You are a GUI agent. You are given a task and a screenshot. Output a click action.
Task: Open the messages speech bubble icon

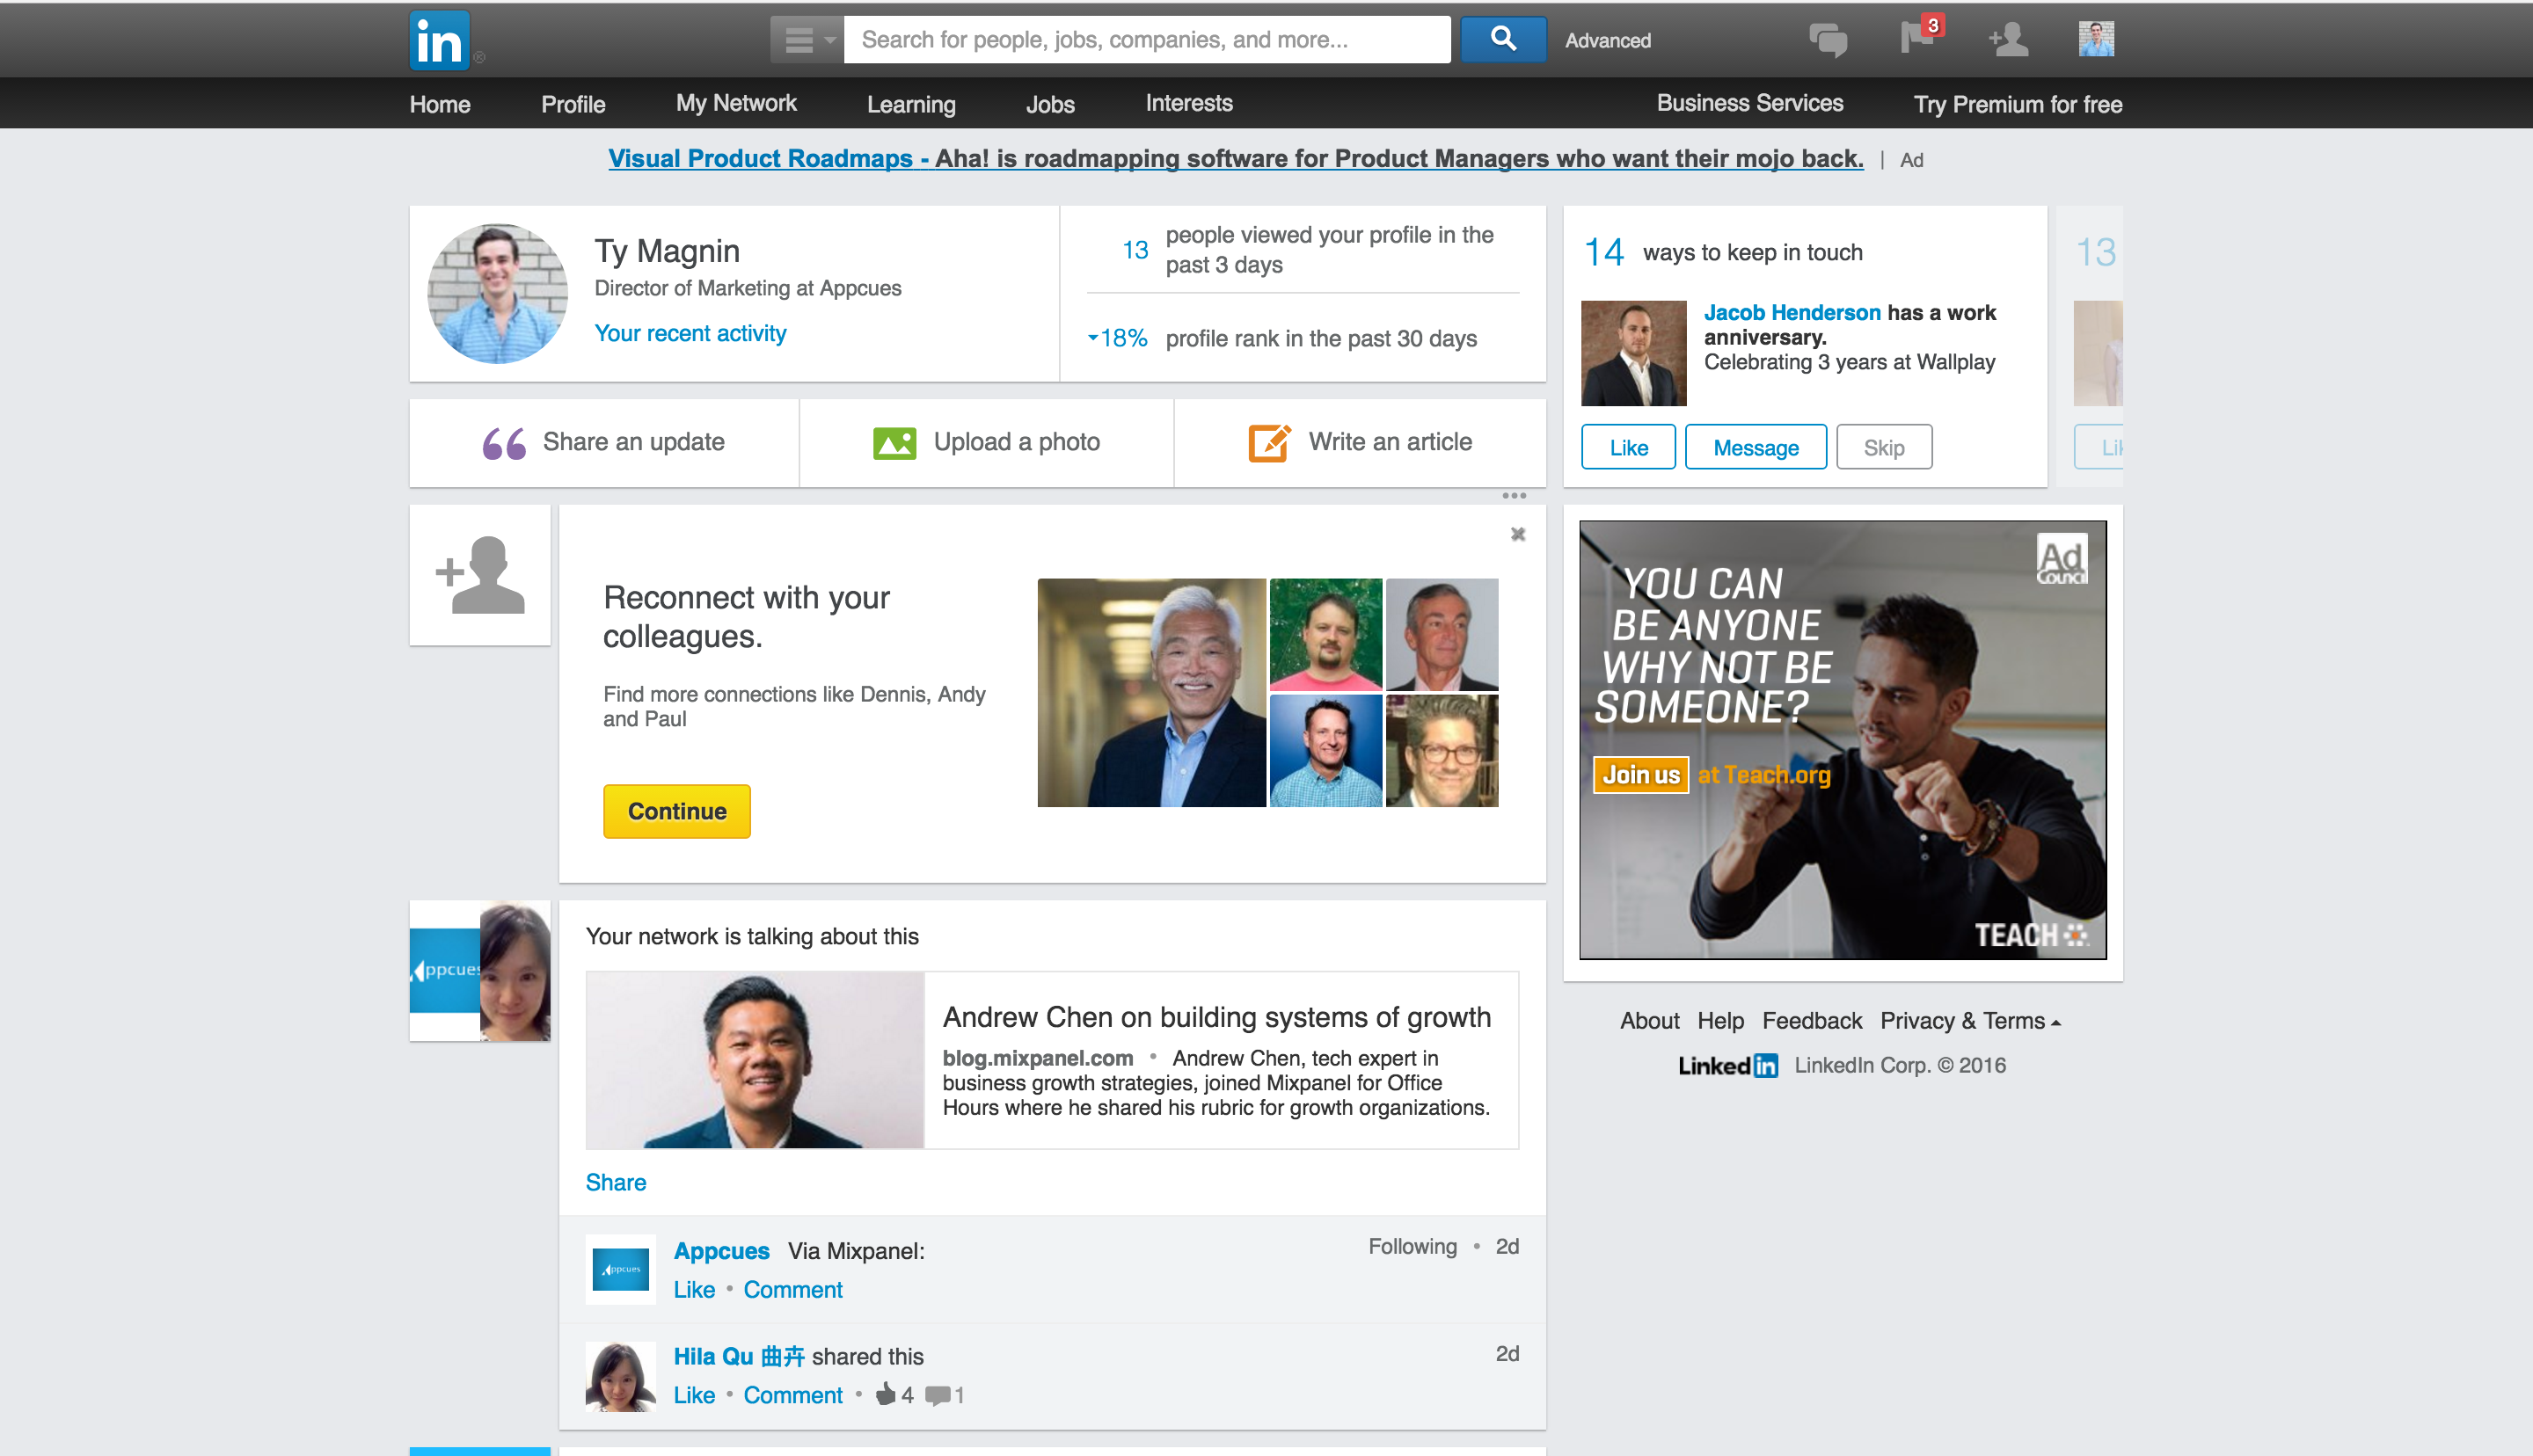(x=1828, y=41)
